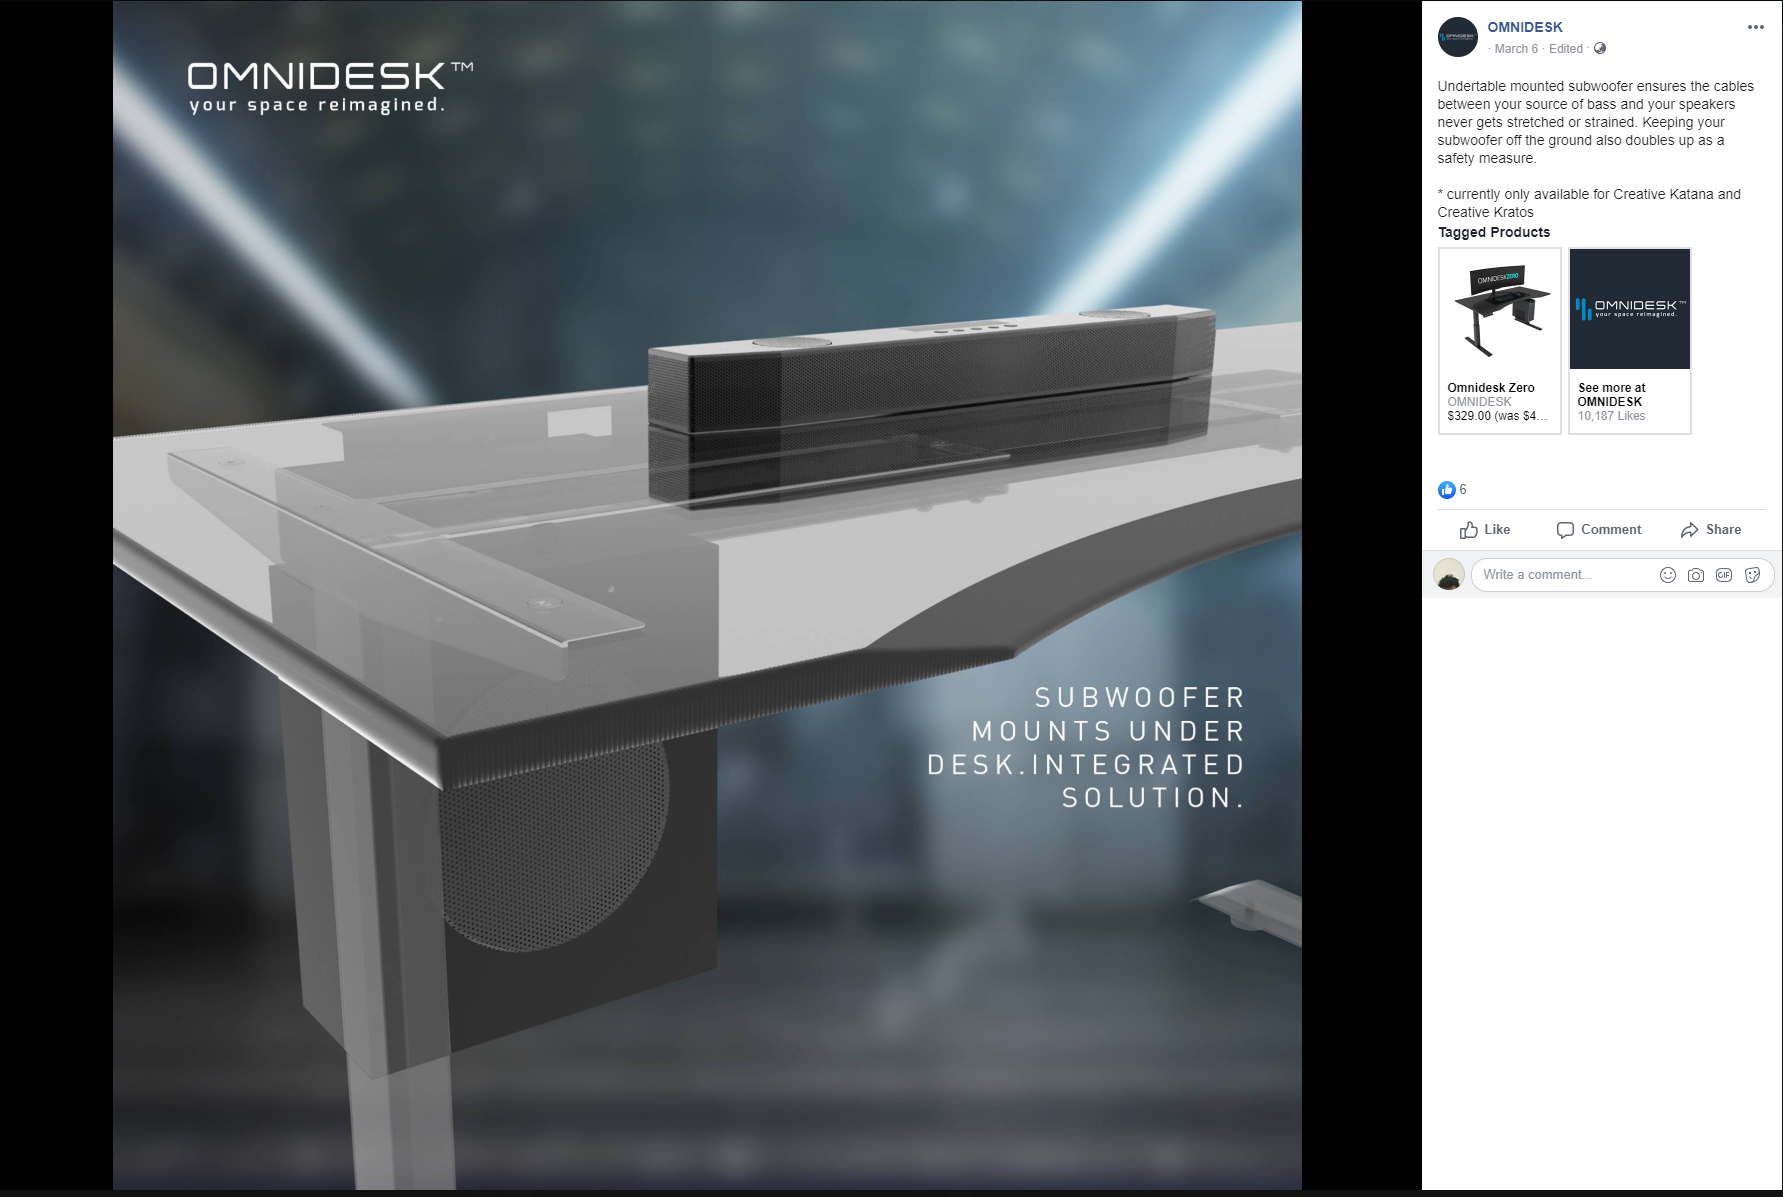
Task: Insert an emoji in comment
Action: (x=1667, y=575)
